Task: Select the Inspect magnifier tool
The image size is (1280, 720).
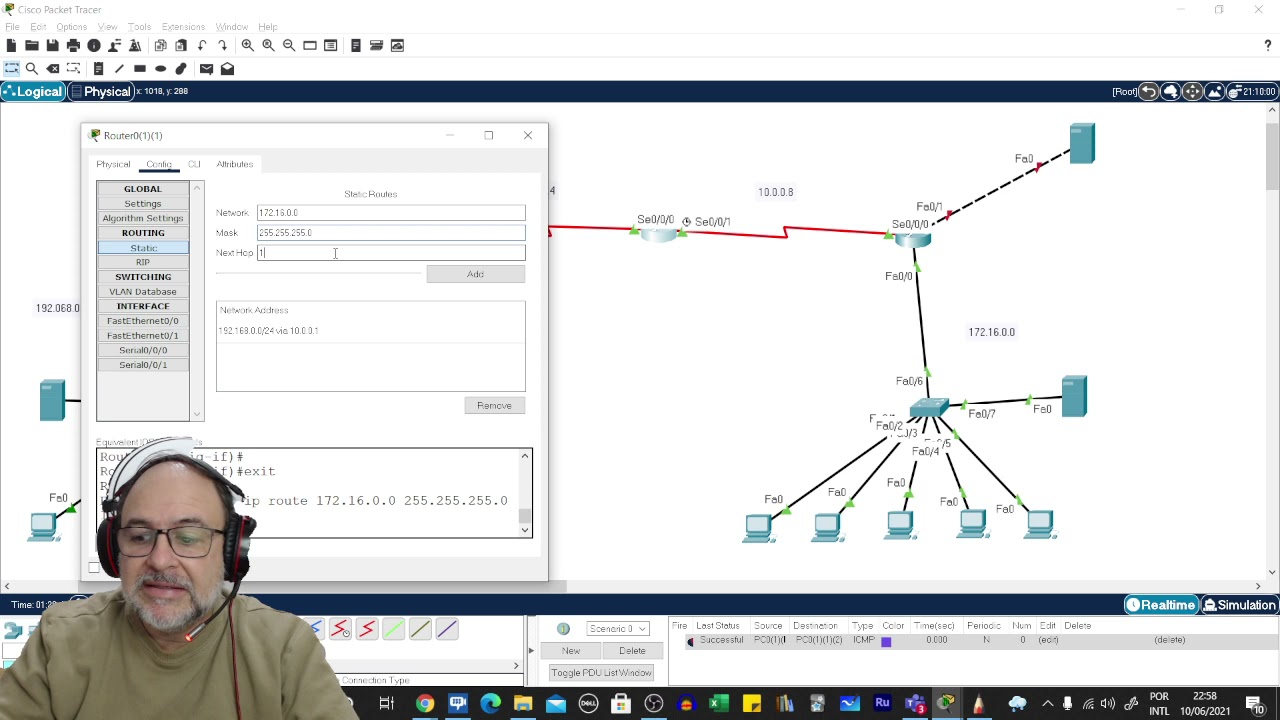Action: (32, 68)
